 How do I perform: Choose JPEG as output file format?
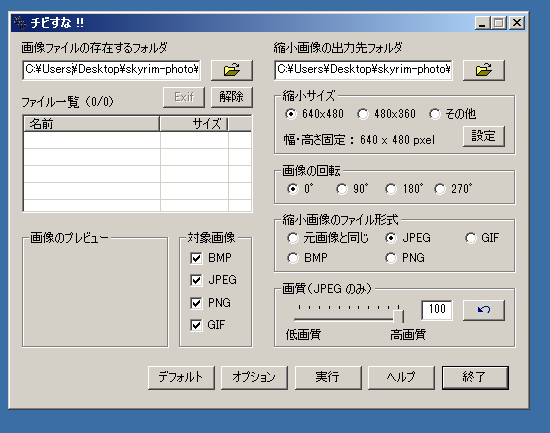[x=408, y=238]
